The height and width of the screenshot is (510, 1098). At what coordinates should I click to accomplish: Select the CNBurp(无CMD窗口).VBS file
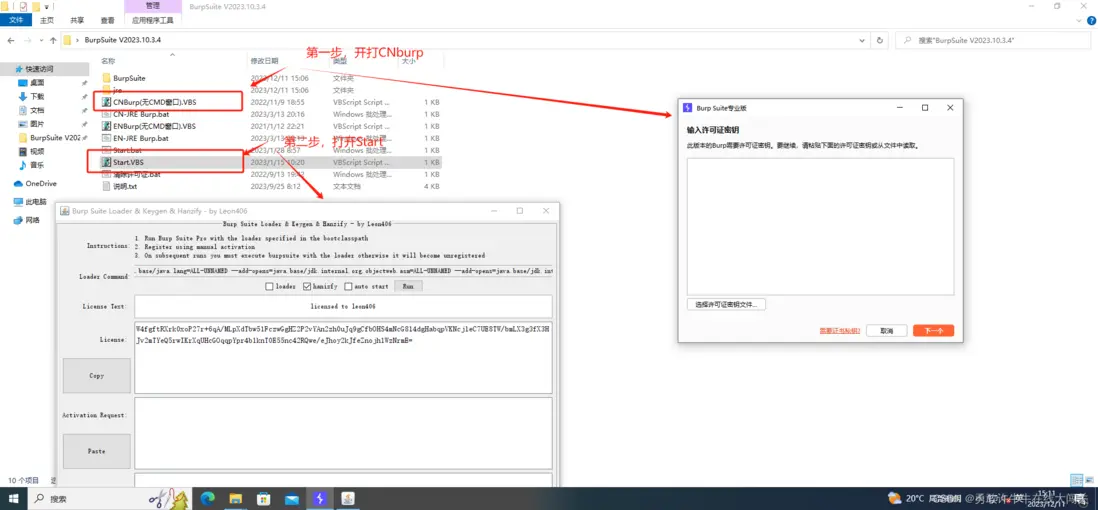pyautogui.click(x=154, y=102)
